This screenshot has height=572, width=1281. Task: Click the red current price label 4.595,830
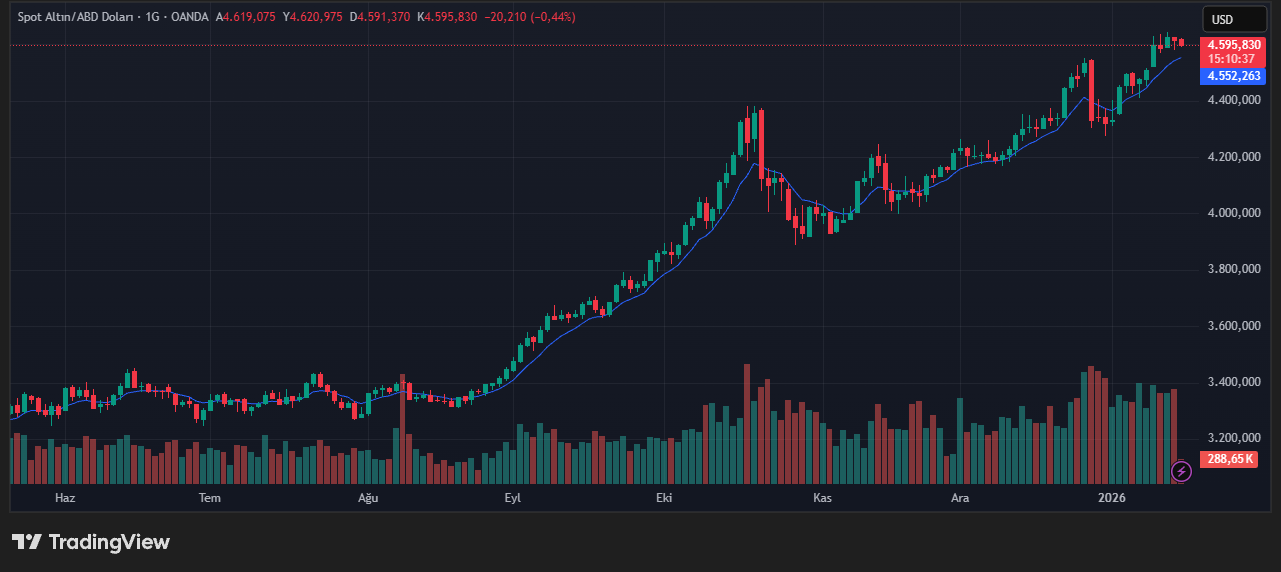(x=1234, y=45)
